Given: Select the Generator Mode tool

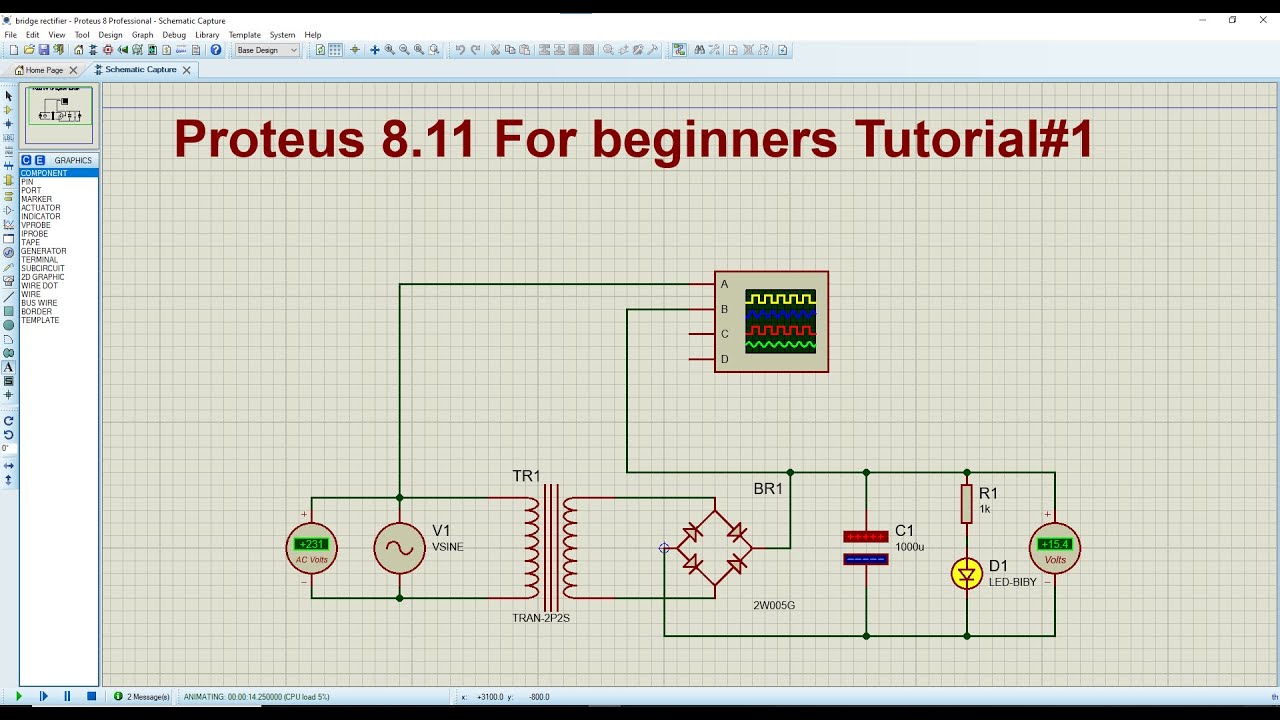Looking at the screenshot, I should tap(9, 253).
